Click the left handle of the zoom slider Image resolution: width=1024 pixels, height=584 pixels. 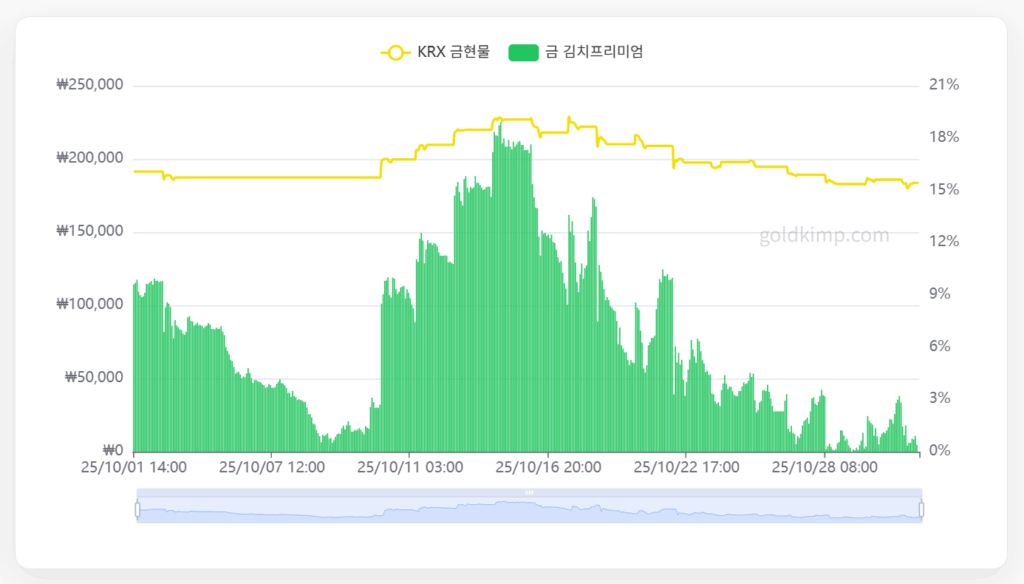[137, 510]
